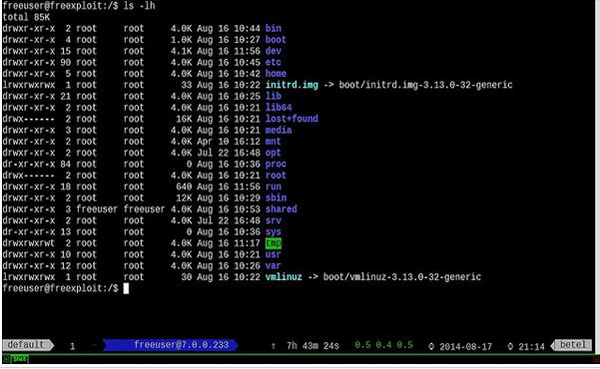Click the 12K size on sbin row
The image size is (600, 369).
point(184,198)
